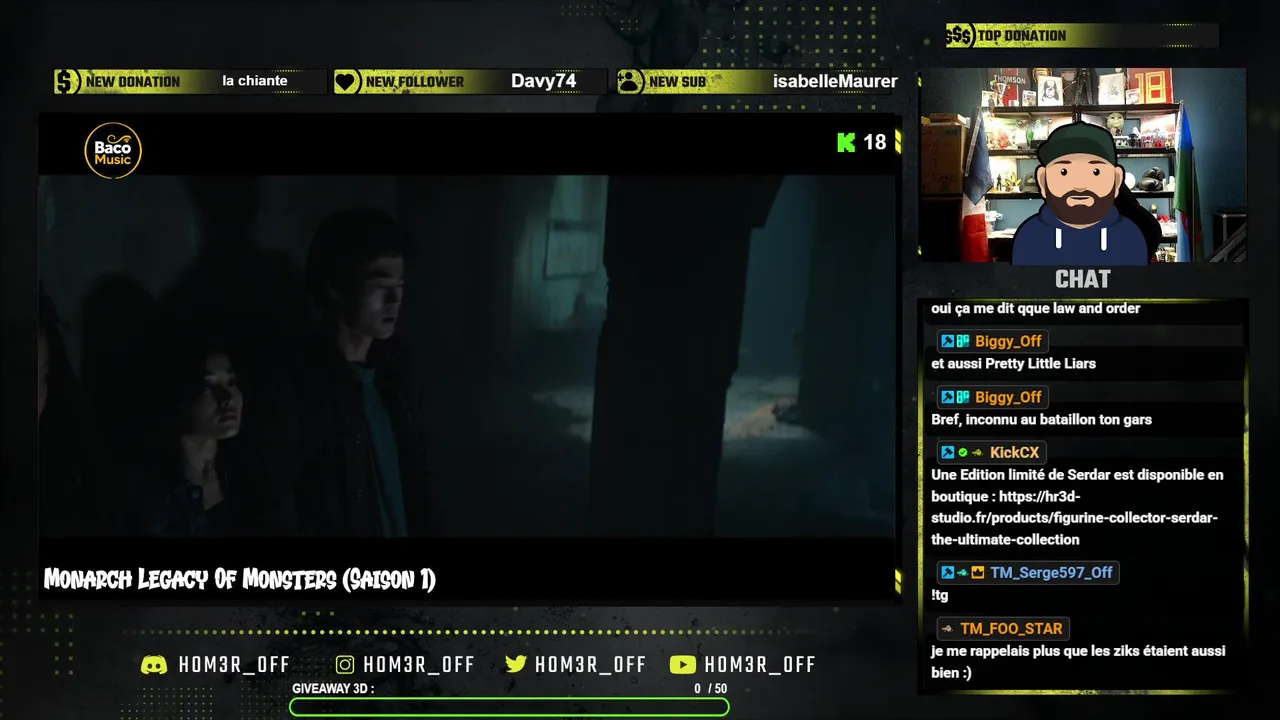Open the YouTube icon in the social bar
The height and width of the screenshot is (720, 1280).
coord(683,665)
